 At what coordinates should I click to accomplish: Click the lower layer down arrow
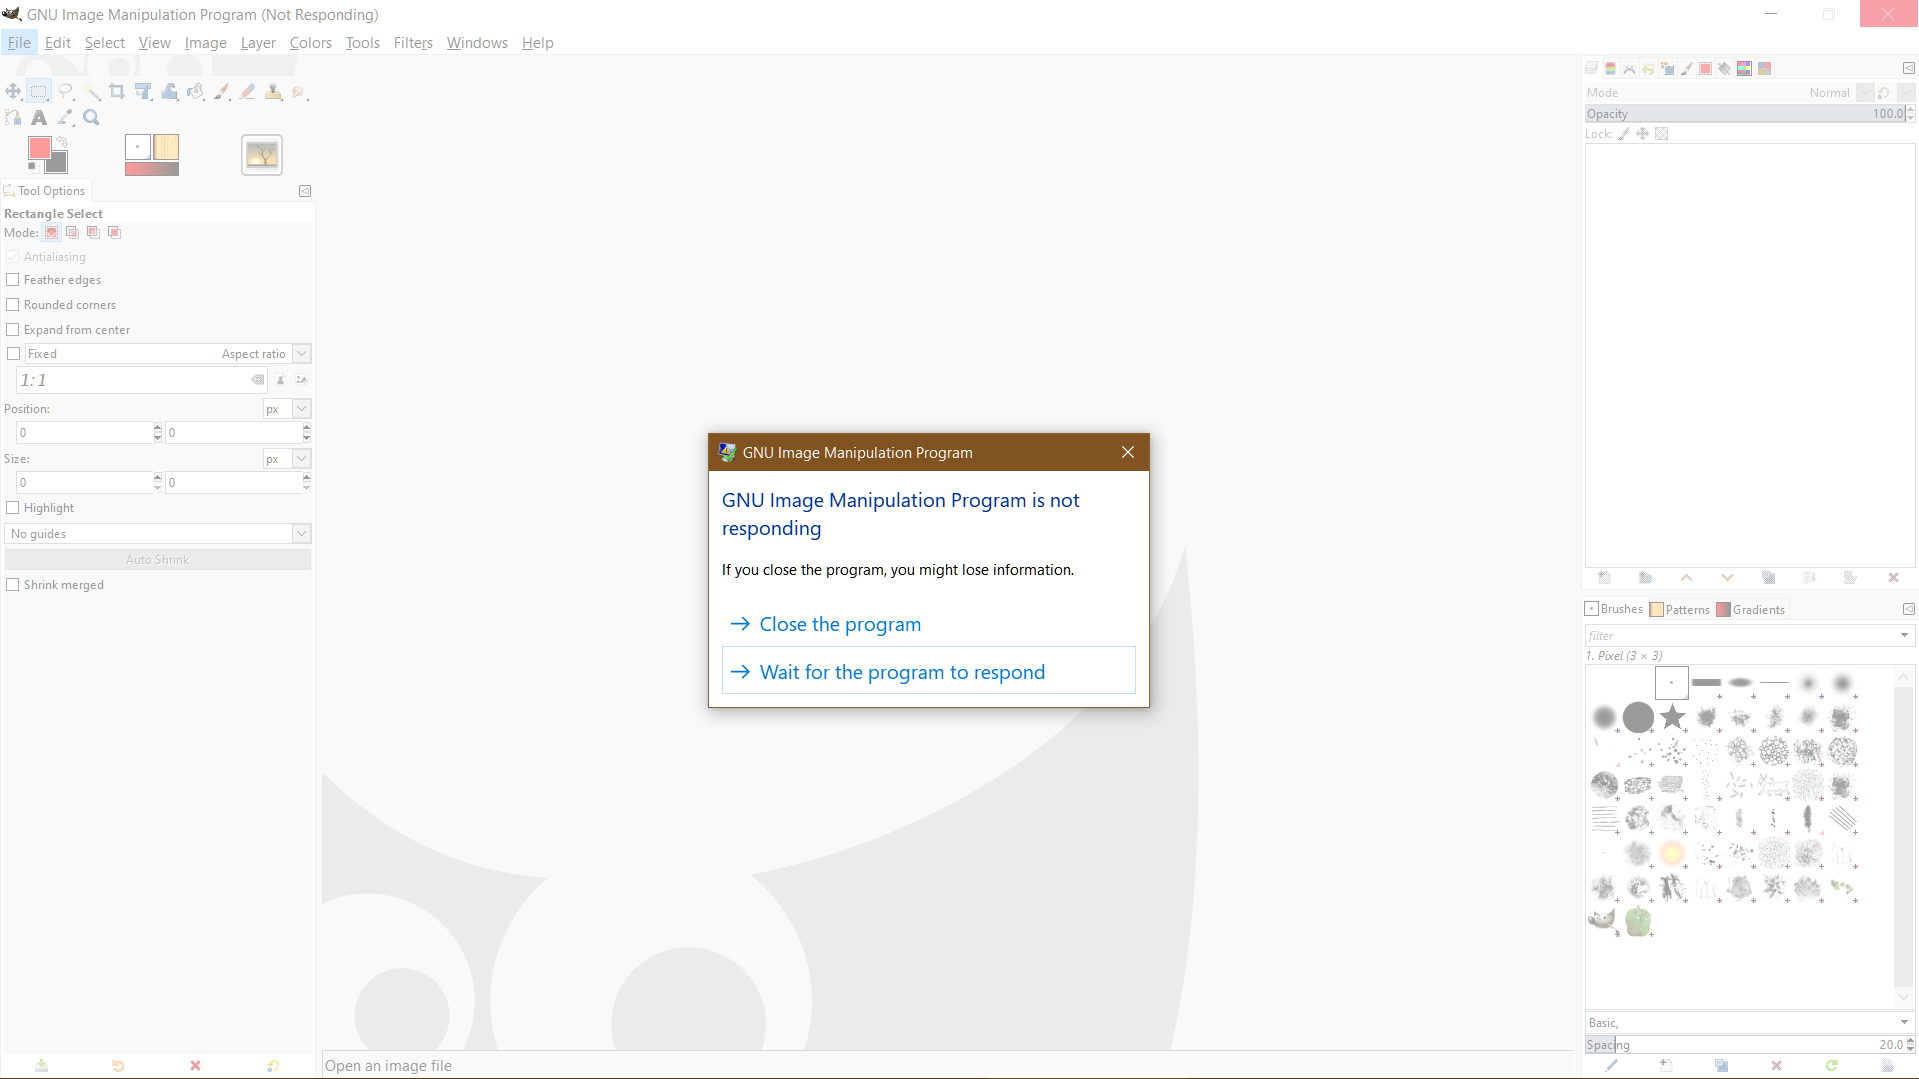pos(1727,578)
